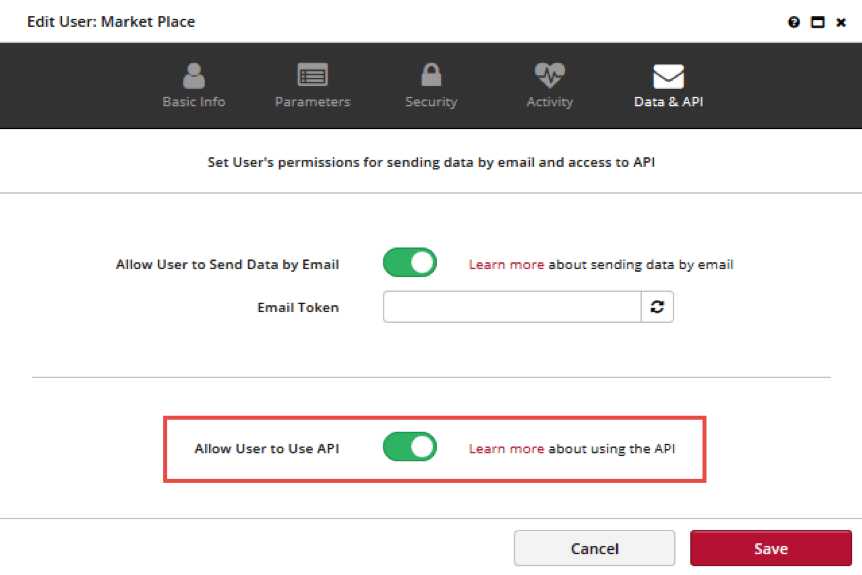This screenshot has width=862, height=575.
Task: Click the Cancel button
Action: click(x=594, y=548)
